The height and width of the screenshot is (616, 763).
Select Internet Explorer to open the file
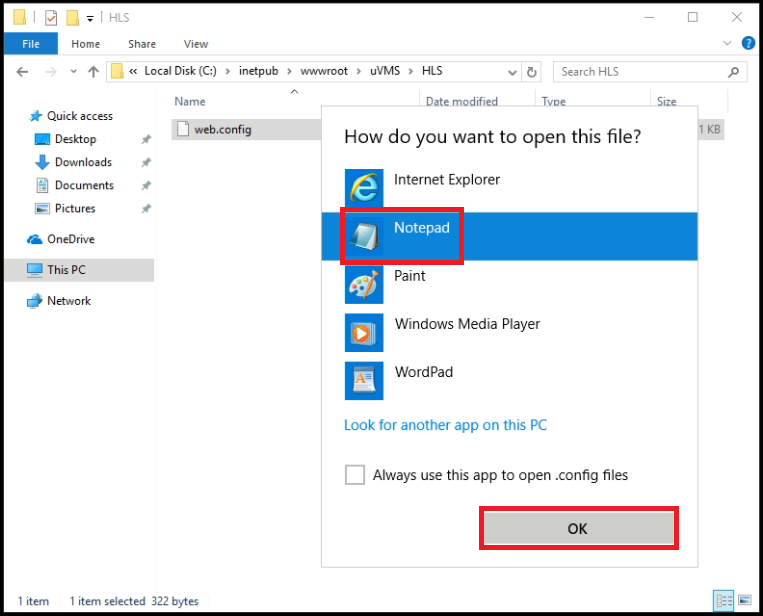(446, 181)
